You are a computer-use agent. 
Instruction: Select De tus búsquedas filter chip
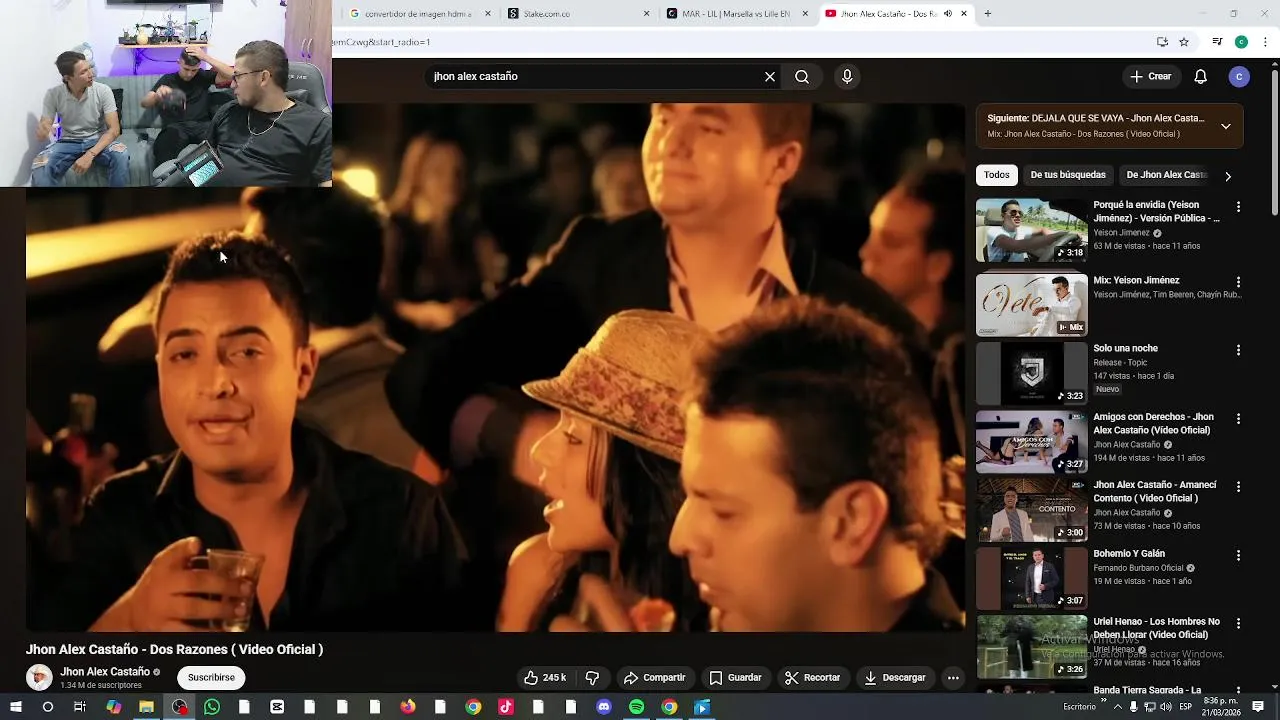click(x=1068, y=175)
